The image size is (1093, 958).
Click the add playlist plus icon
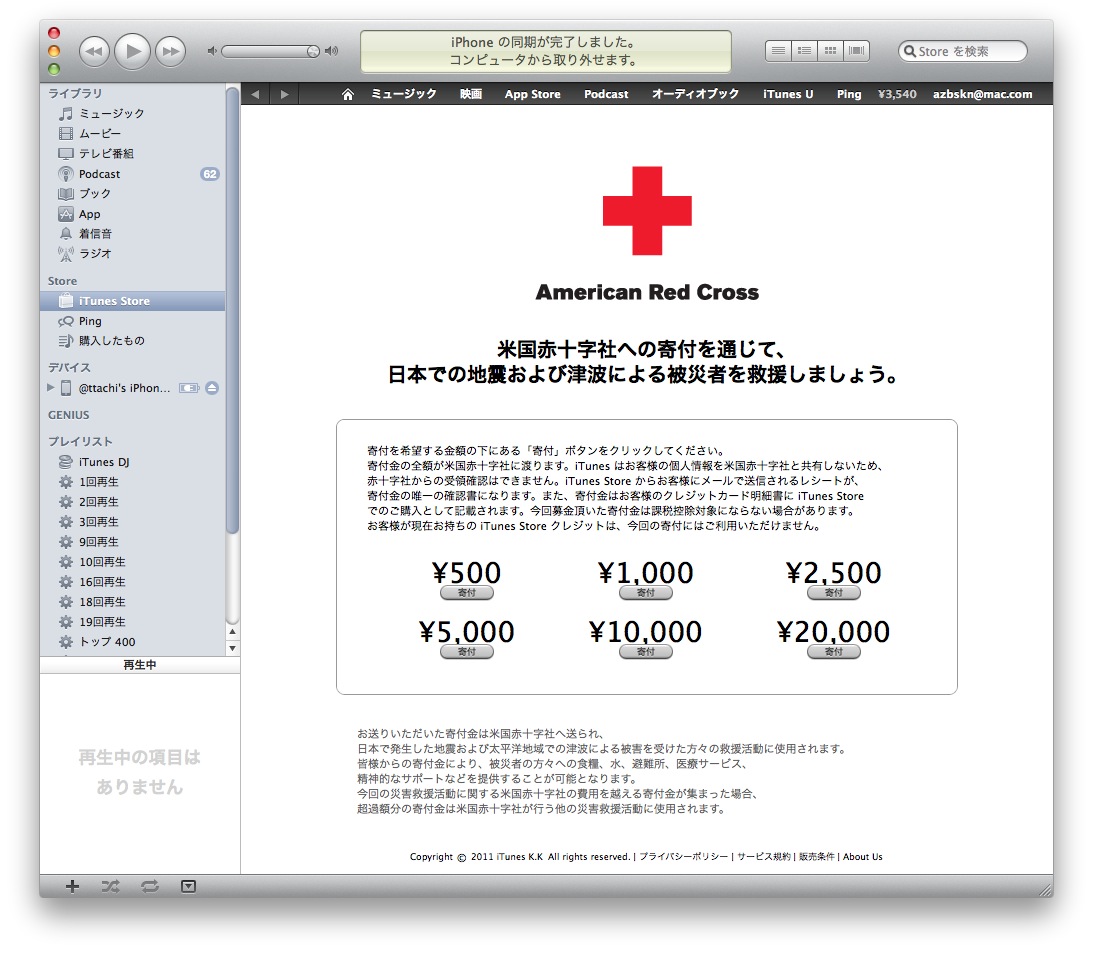pos(72,886)
